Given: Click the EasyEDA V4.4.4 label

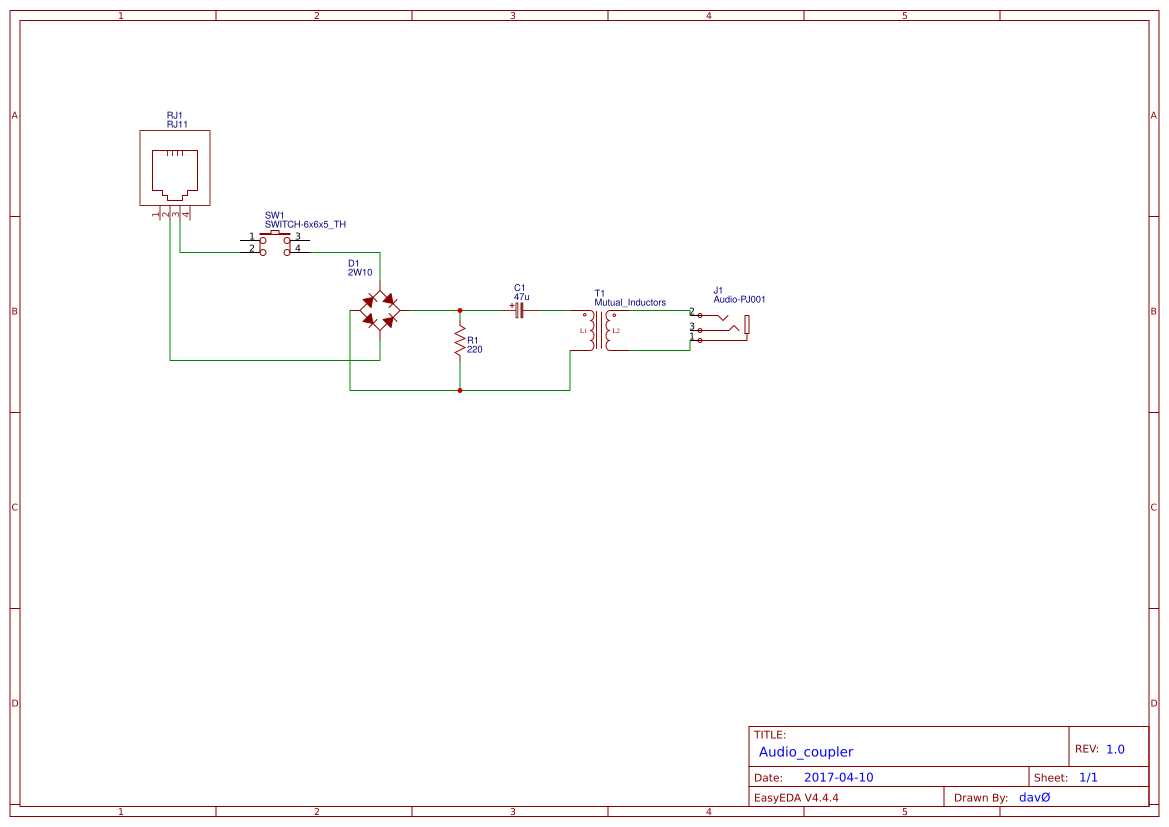Looking at the screenshot, I should [796, 797].
